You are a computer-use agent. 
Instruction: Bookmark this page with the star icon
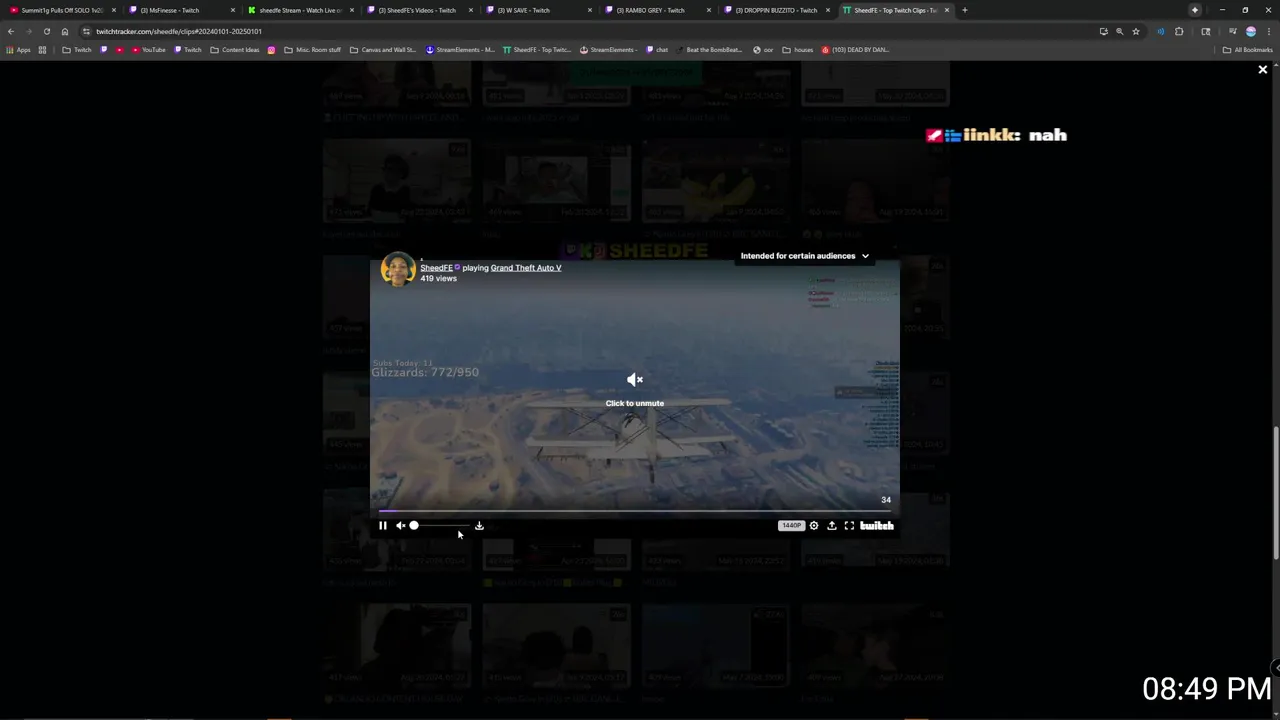[x=1136, y=31]
